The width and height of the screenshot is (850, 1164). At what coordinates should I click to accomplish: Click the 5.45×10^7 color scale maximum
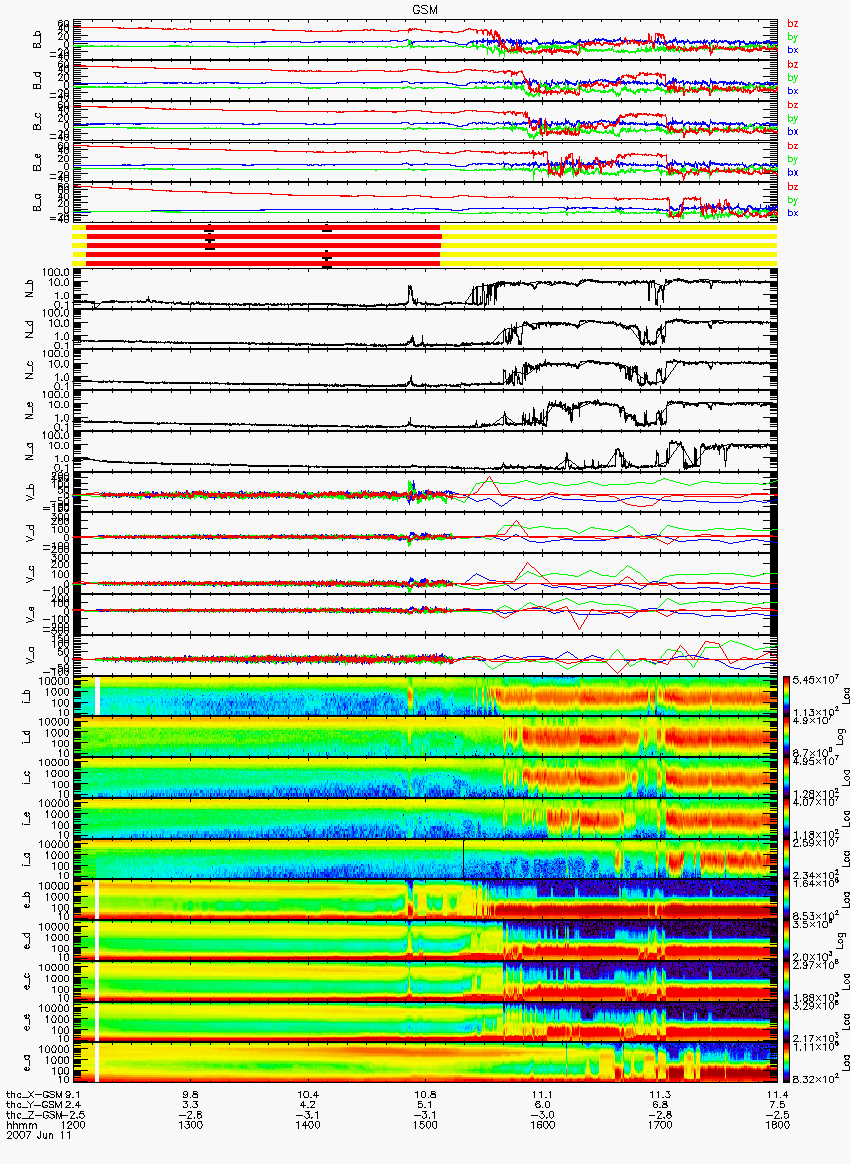click(x=814, y=679)
